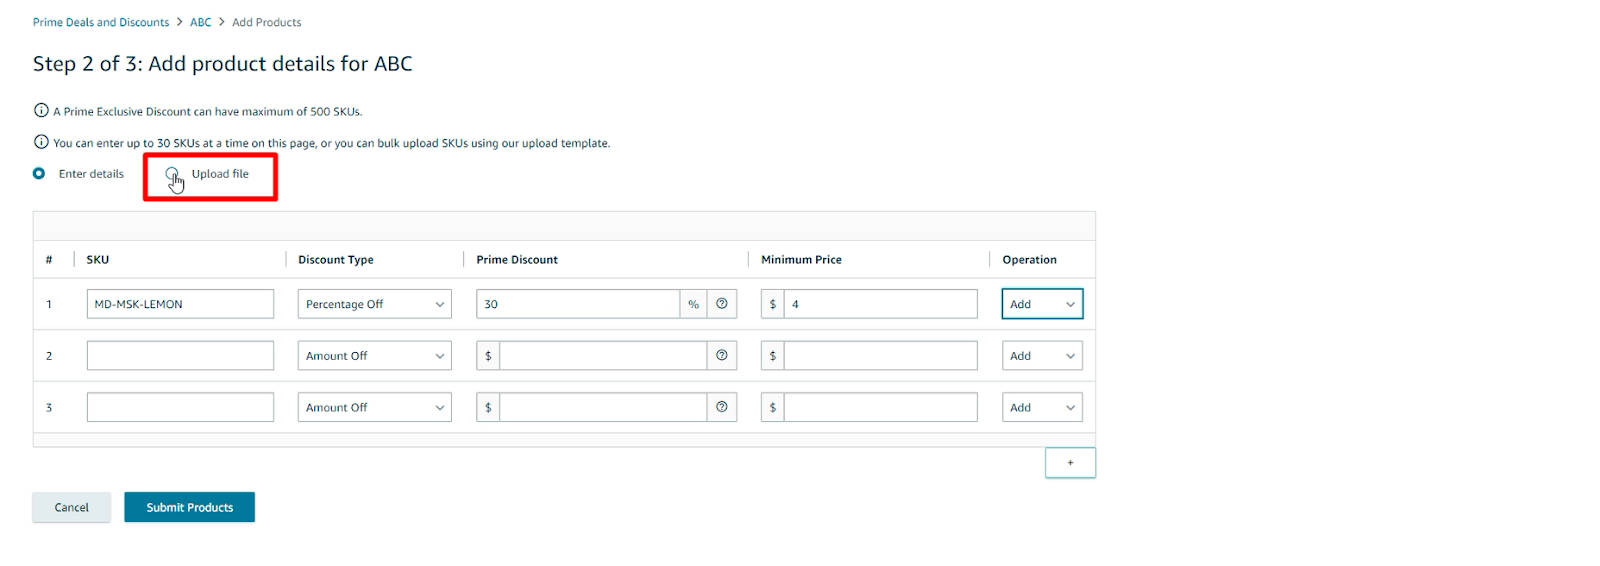
Task: Click the Cancel button
Action: [71, 507]
